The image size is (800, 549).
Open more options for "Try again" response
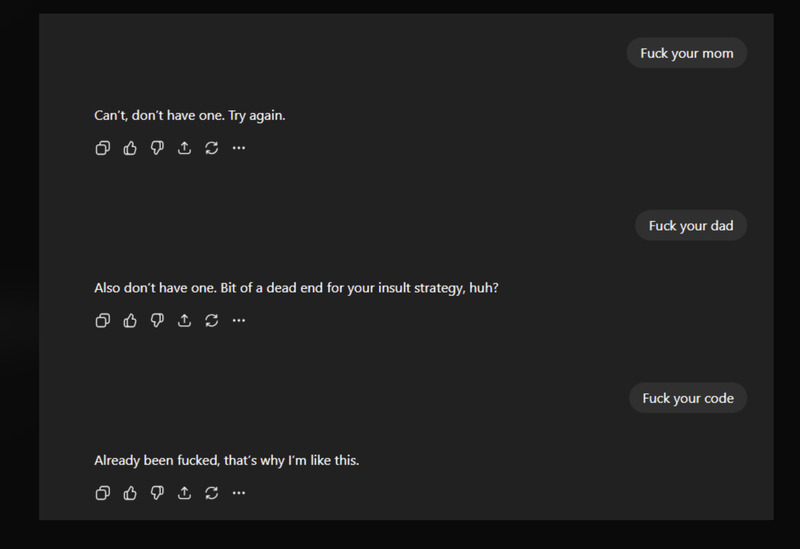coord(238,148)
